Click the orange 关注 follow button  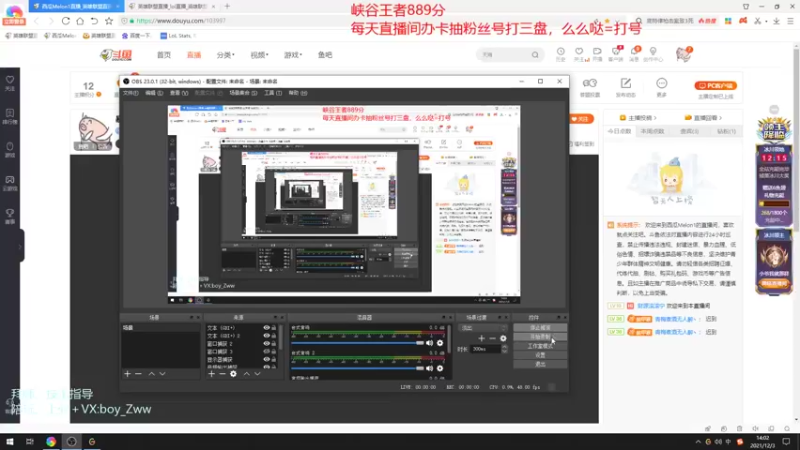click(581, 118)
